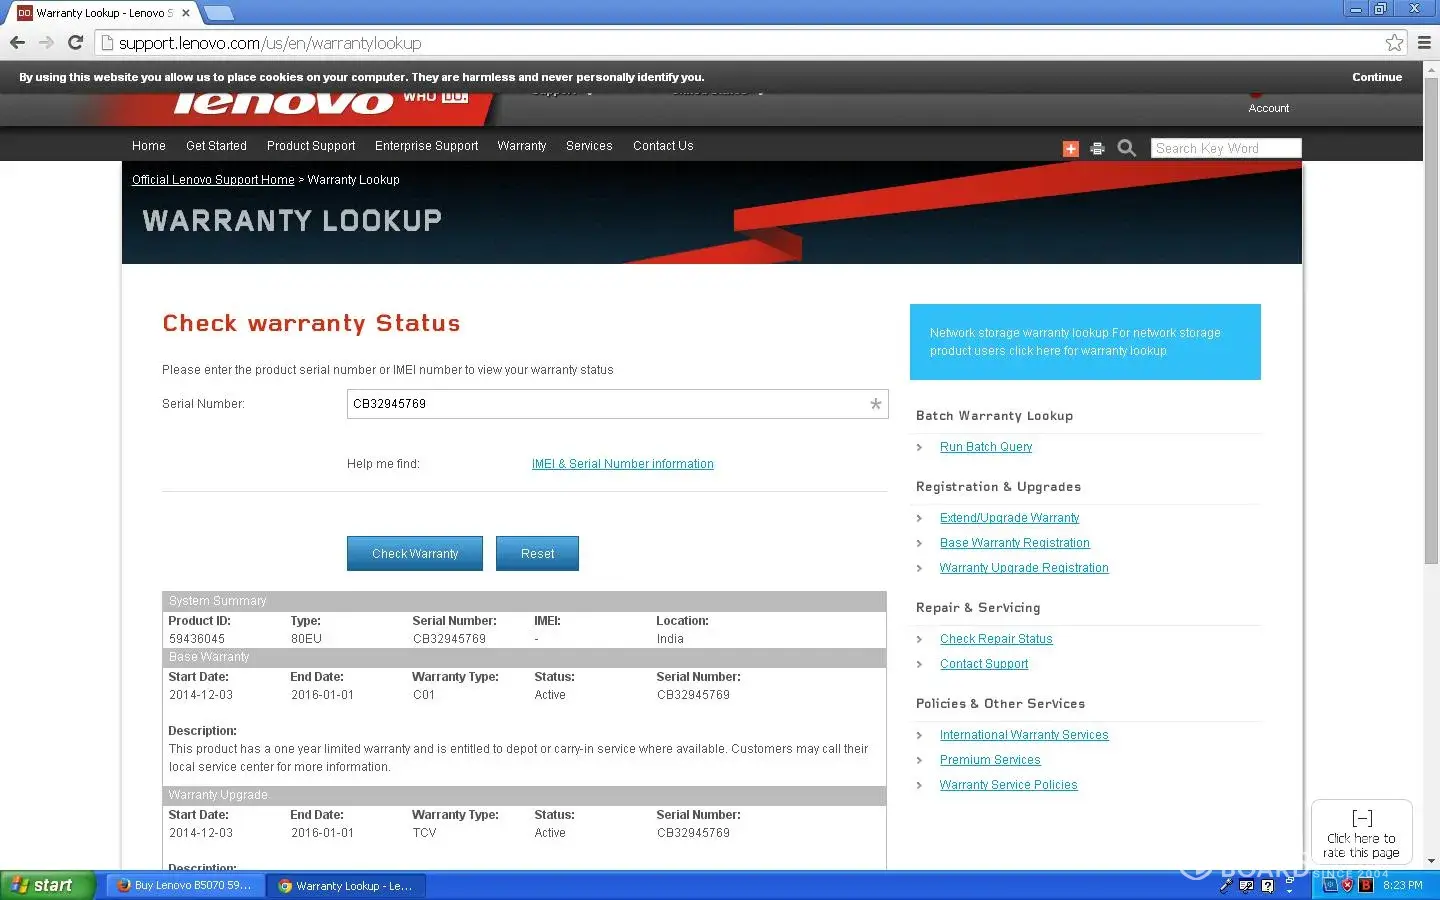This screenshot has height=900, width=1440.
Task: Click the page vertical scrollbar thumb
Action: (x=1431, y=320)
